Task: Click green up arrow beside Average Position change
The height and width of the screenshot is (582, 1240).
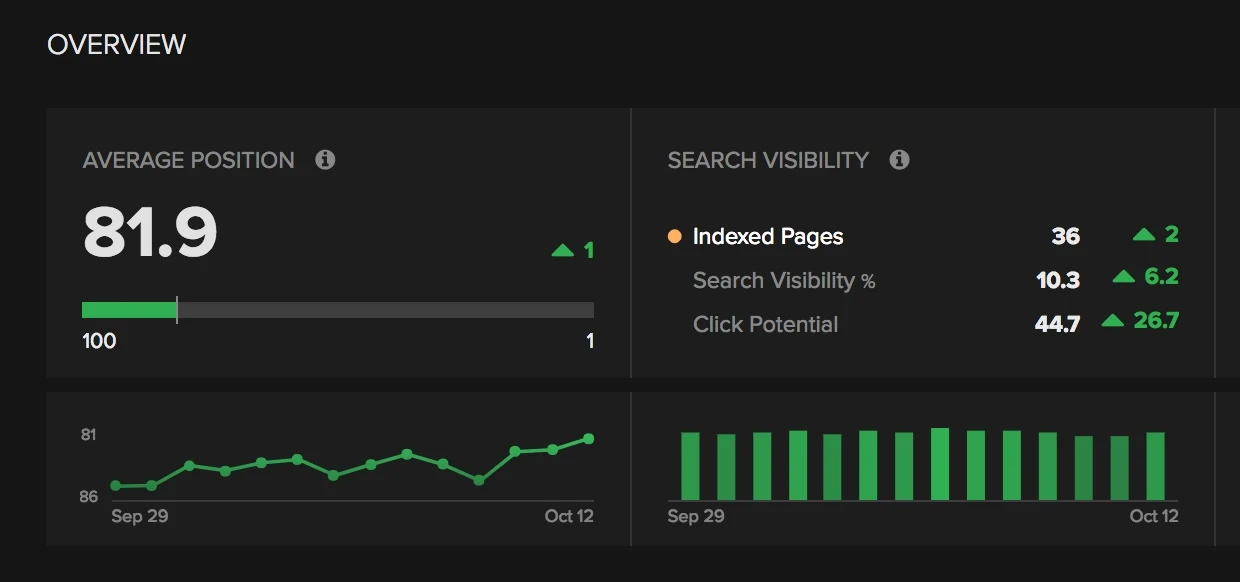Action: 563,251
